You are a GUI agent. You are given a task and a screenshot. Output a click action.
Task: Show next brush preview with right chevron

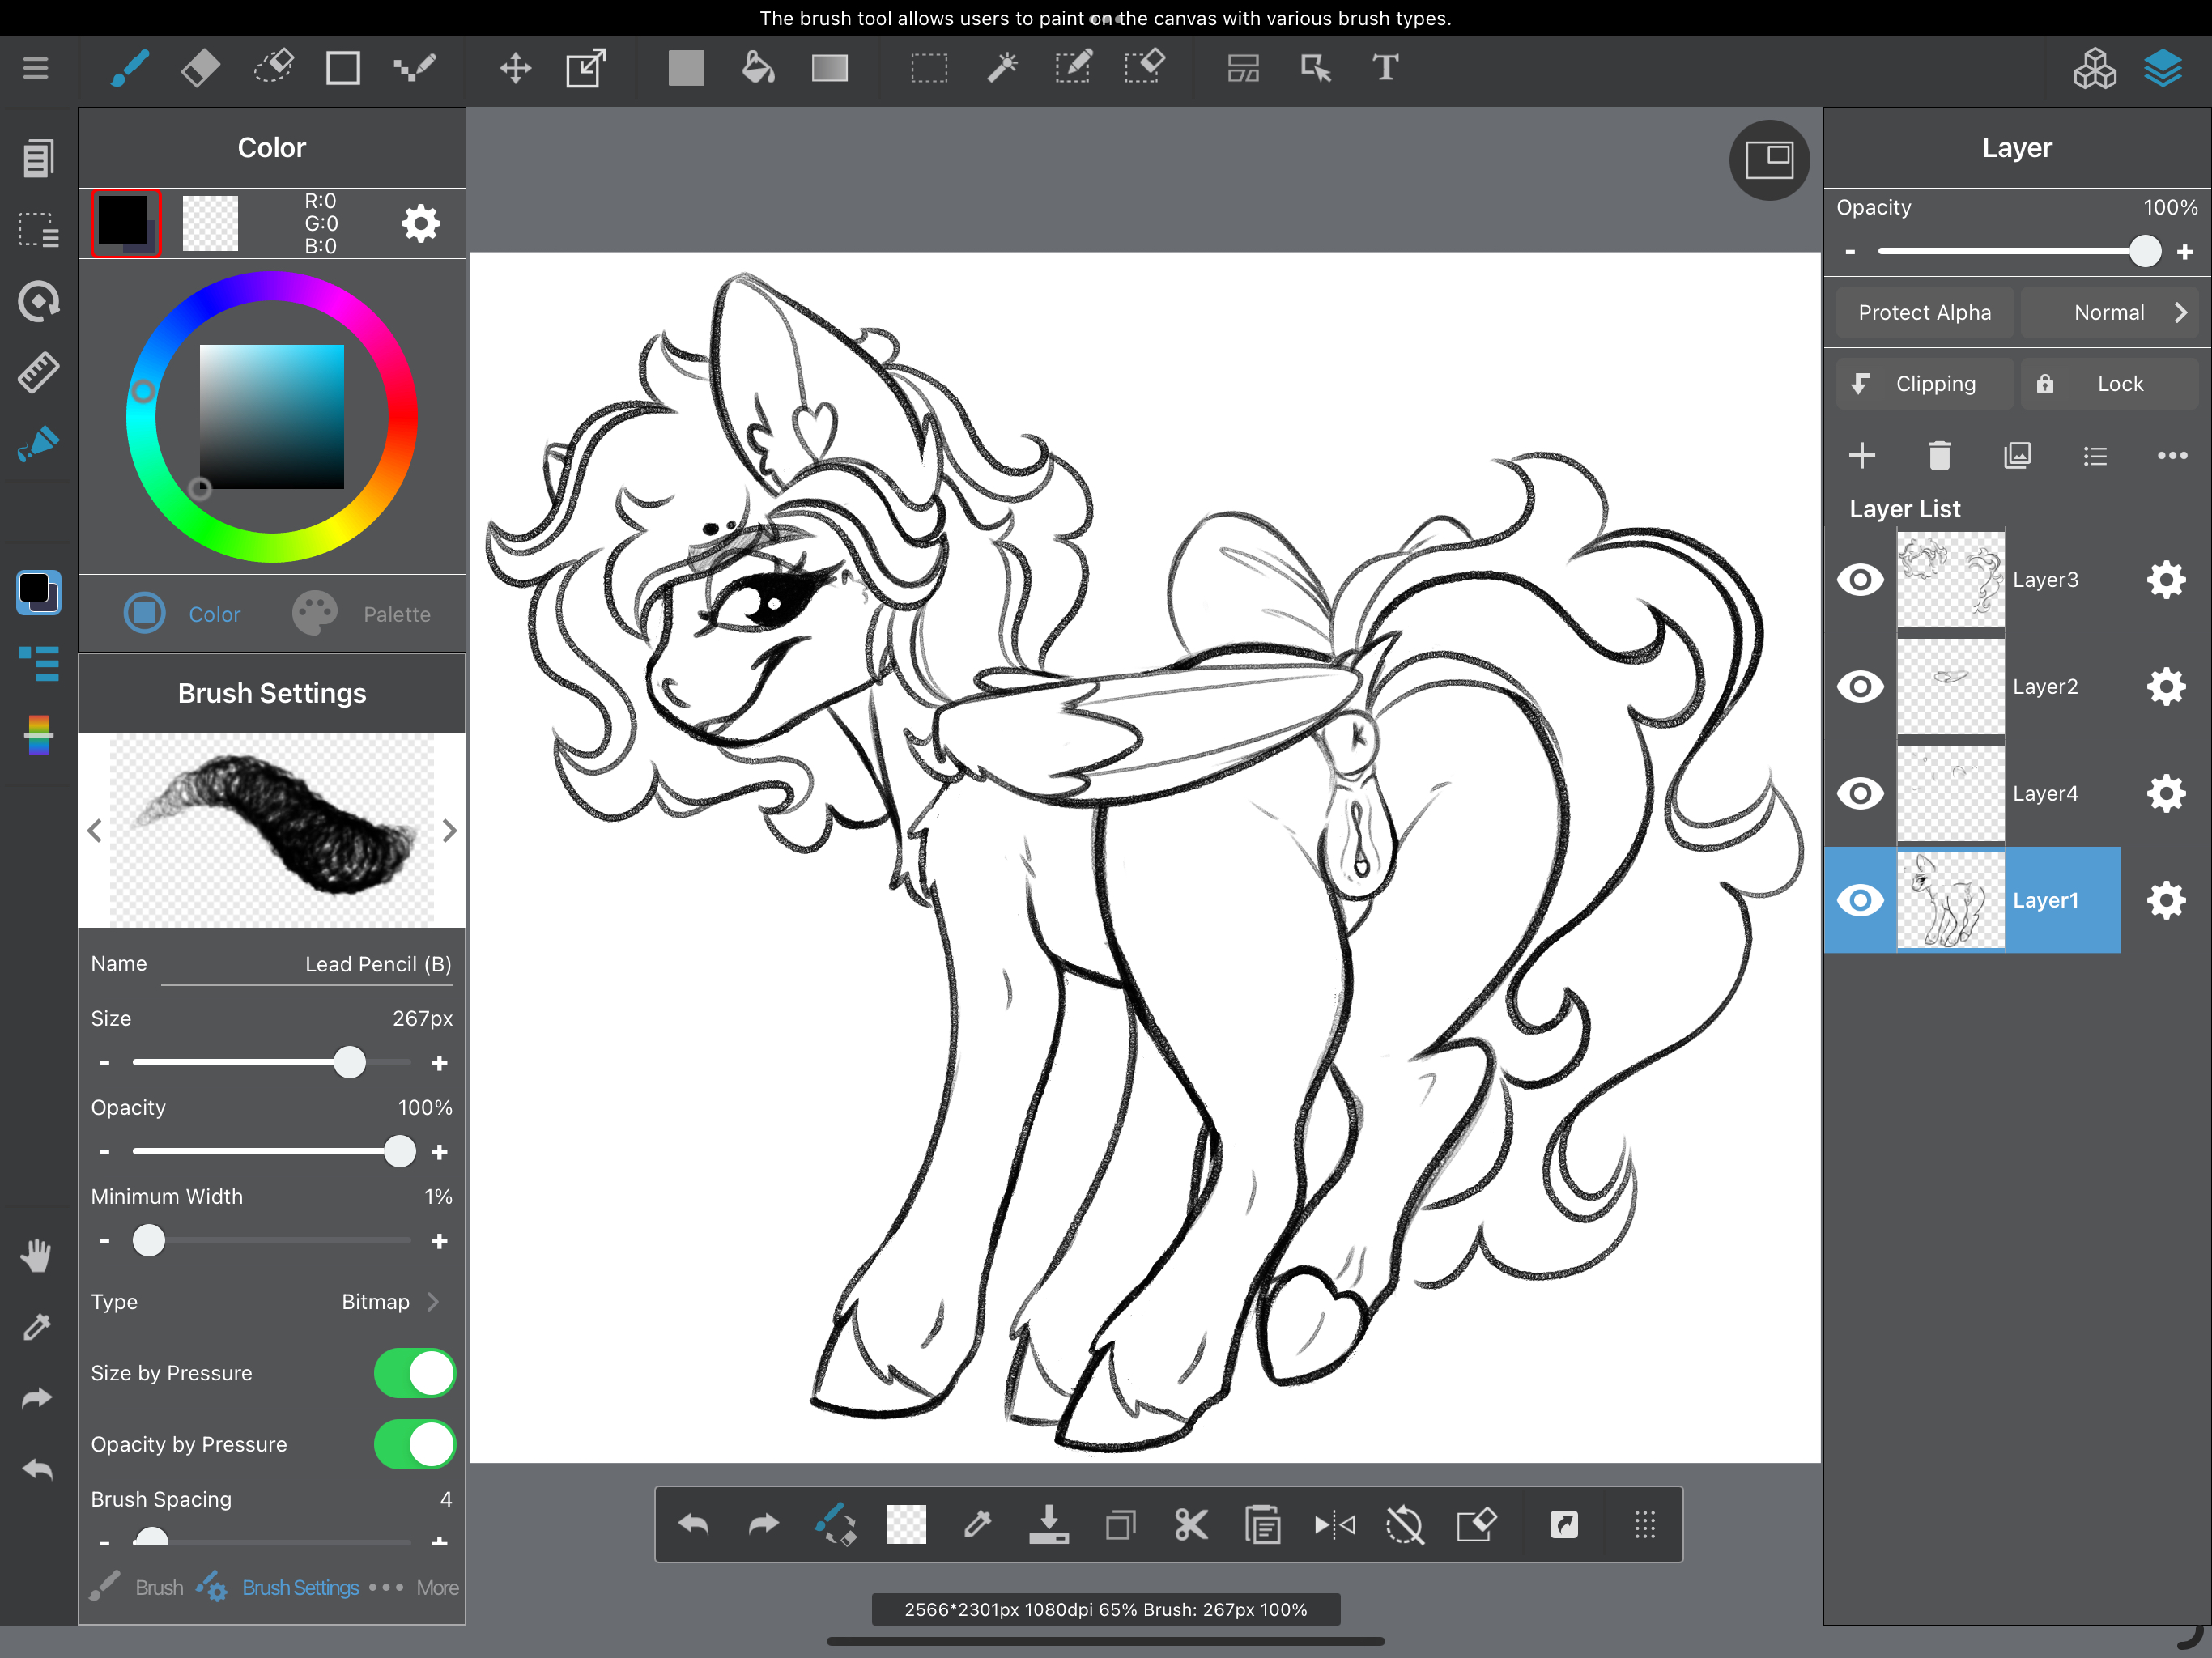coord(449,831)
